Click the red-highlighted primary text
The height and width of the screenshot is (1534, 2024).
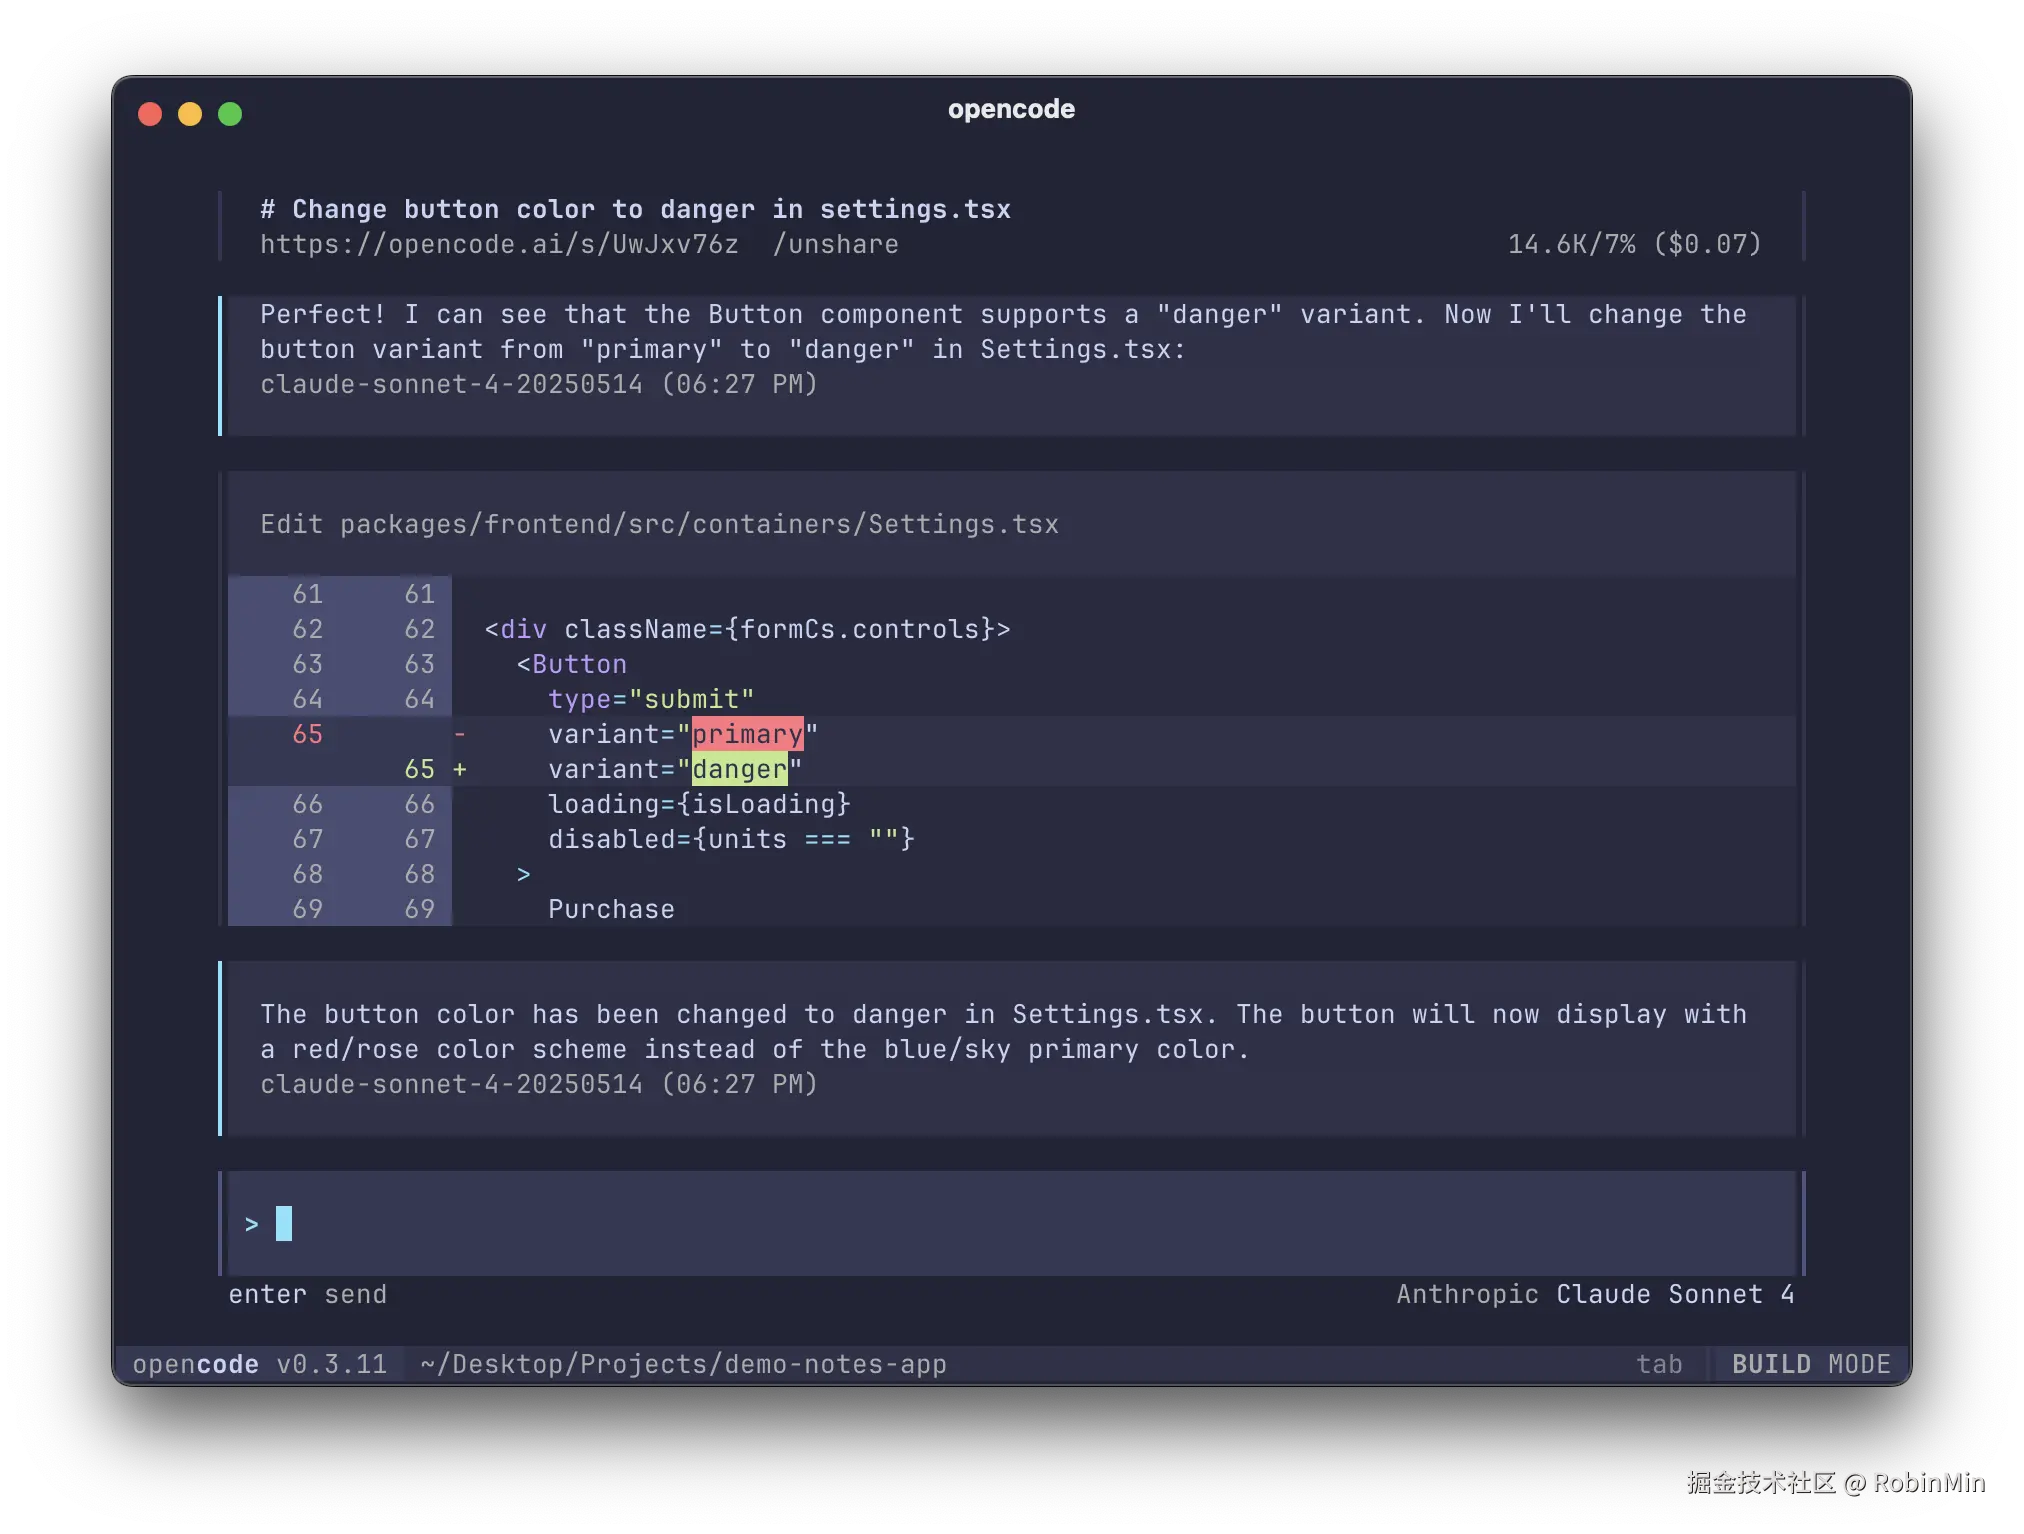tap(748, 734)
